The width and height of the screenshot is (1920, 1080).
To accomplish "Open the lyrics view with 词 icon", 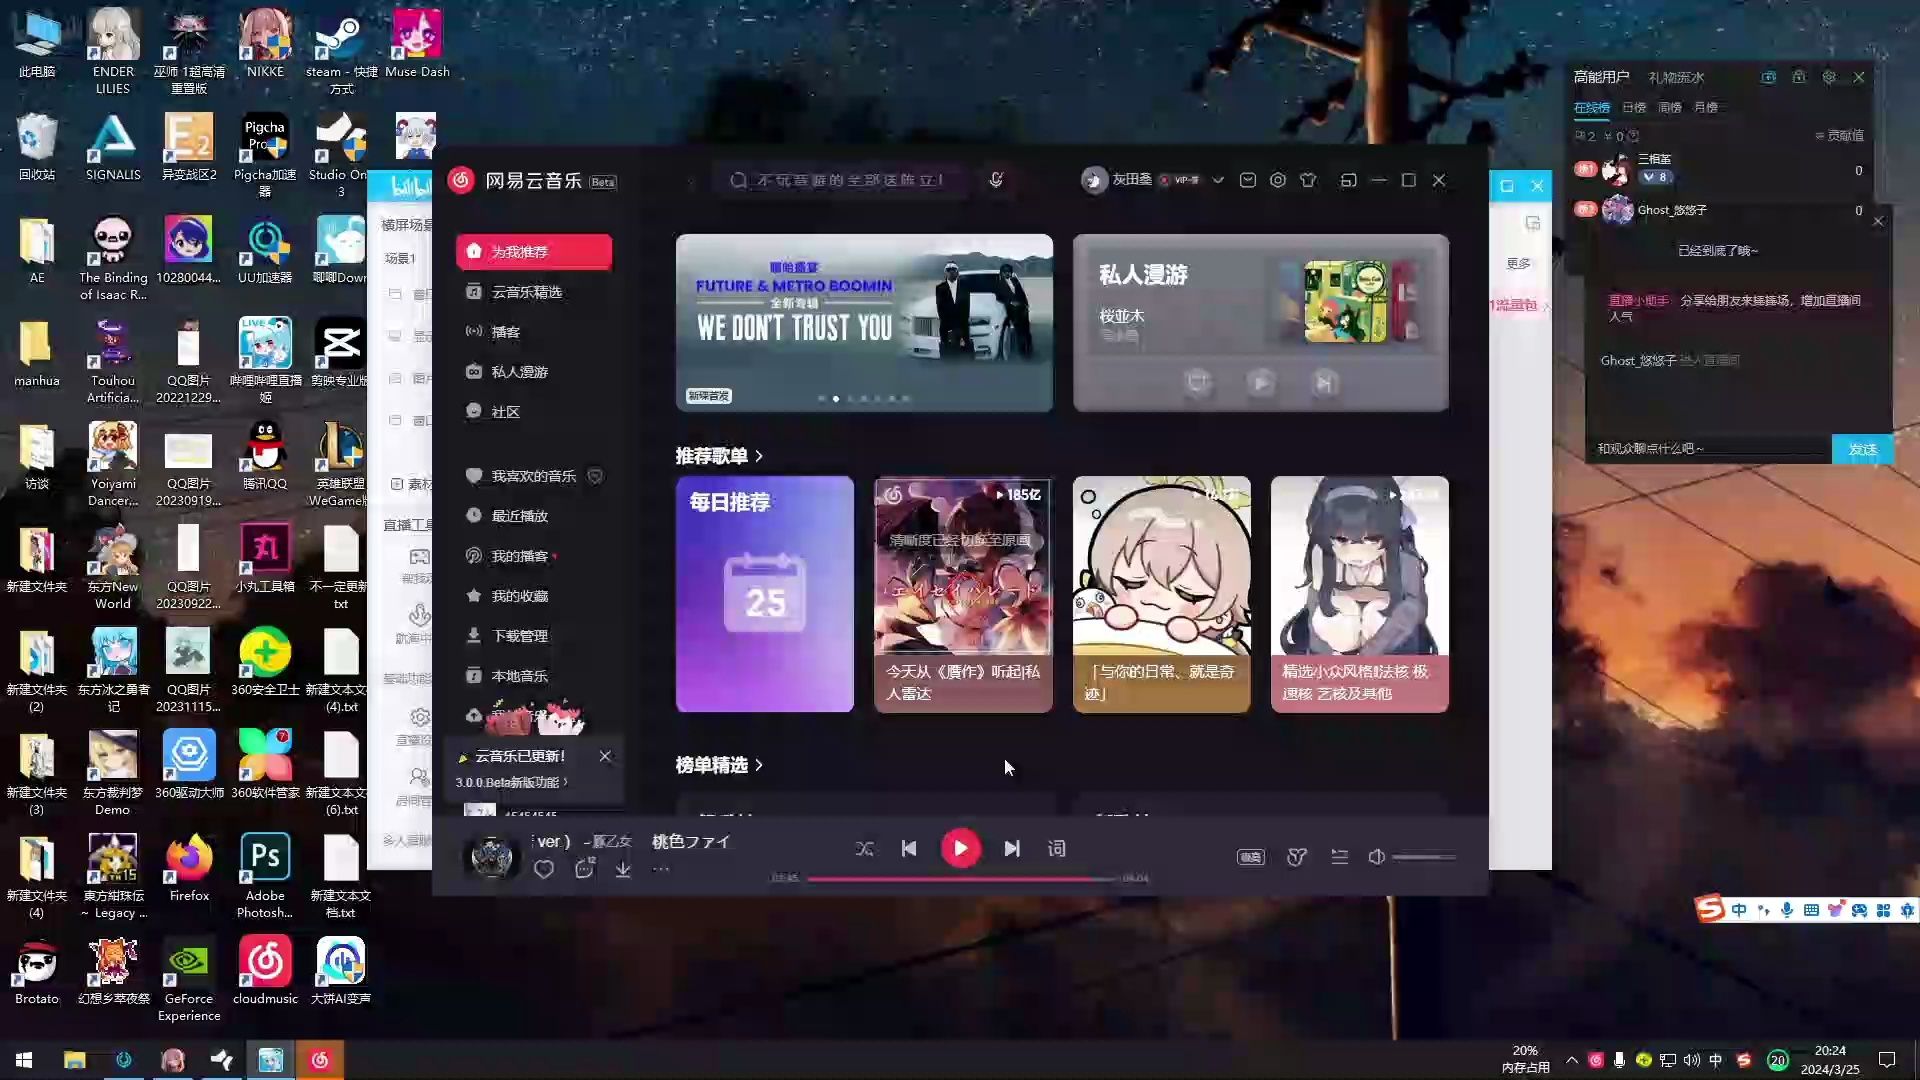I will 1056,849.
